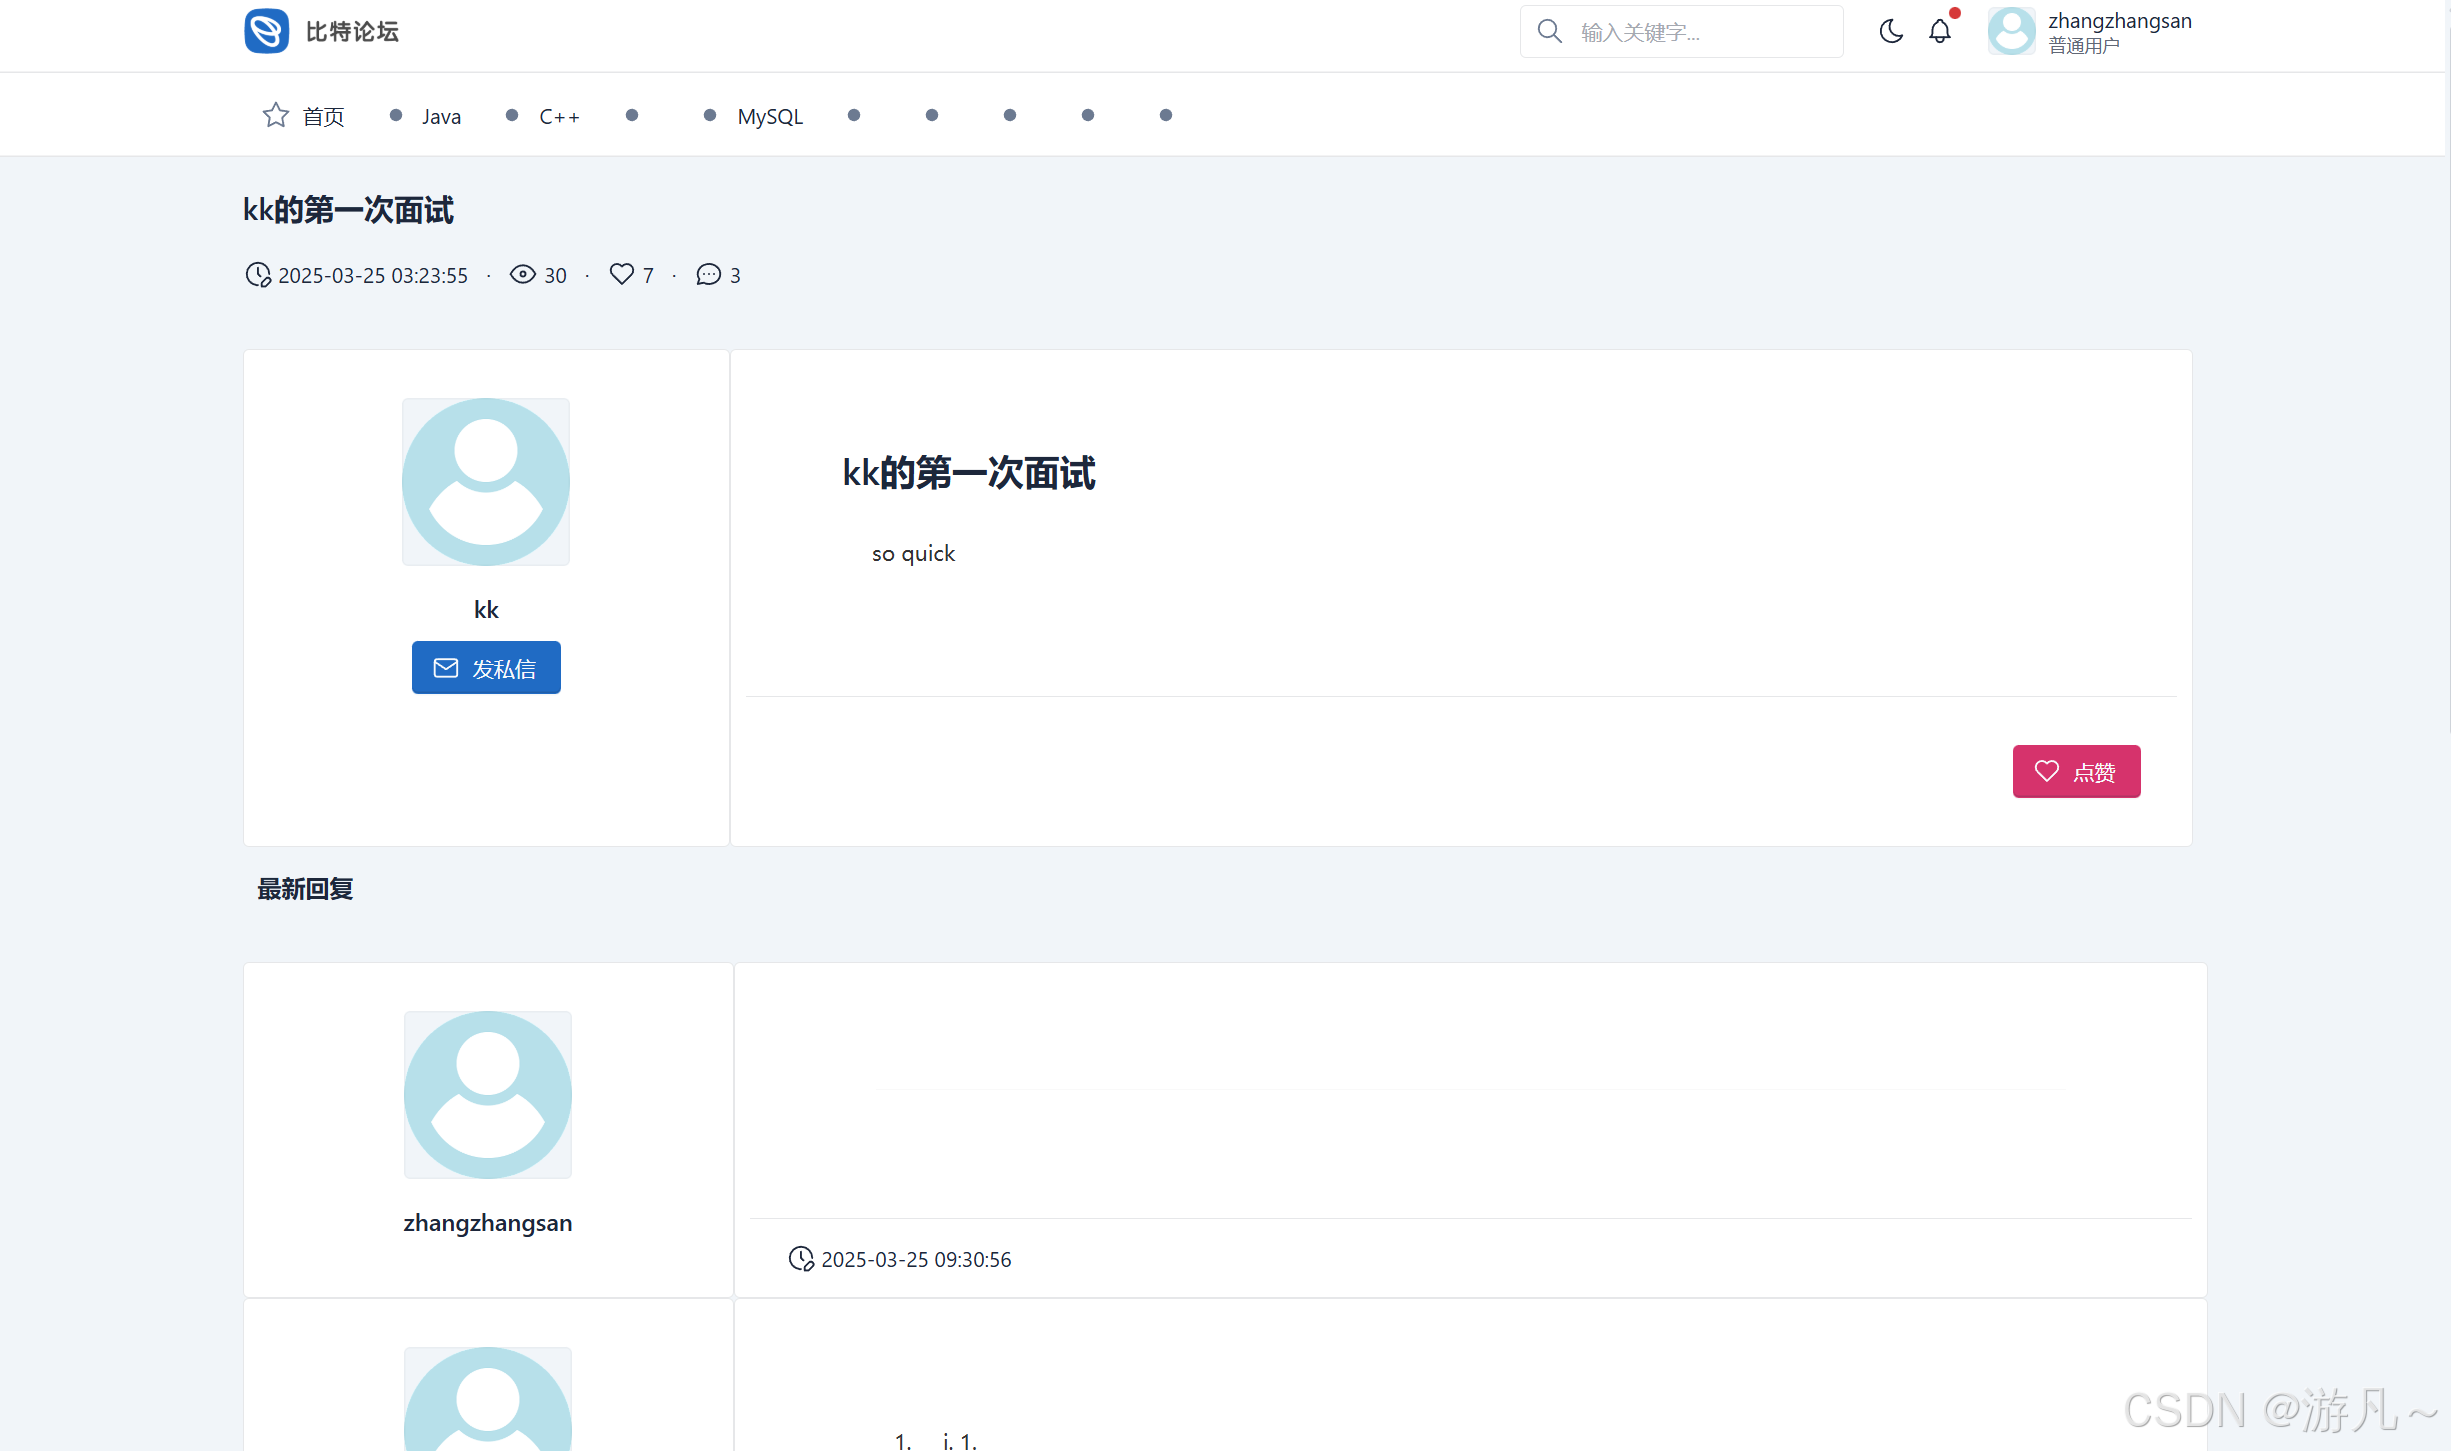The image size is (2451, 1451).
Task: Click kk's profile avatar image
Action: point(486,482)
